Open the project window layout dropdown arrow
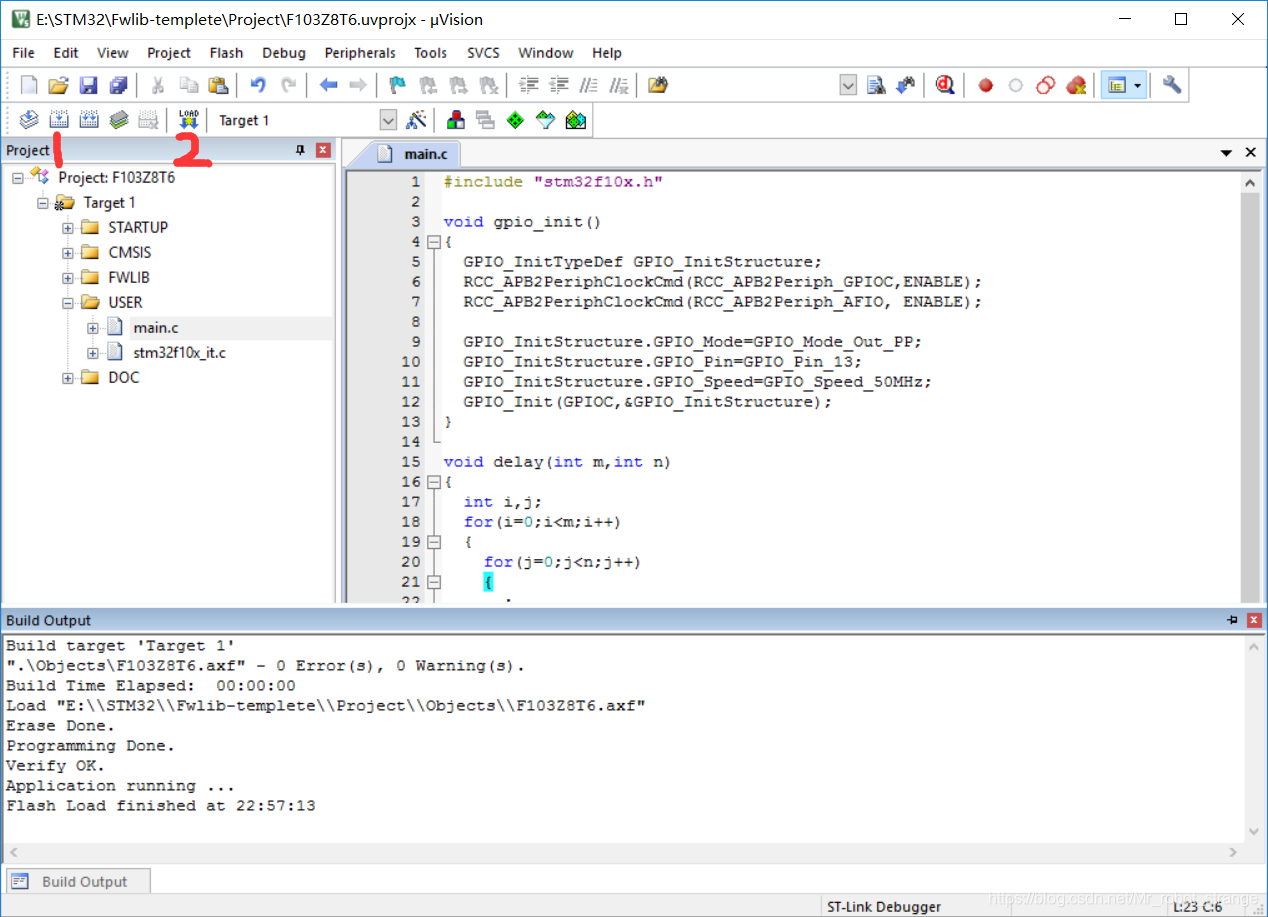Image resolution: width=1268 pixels, height=917 pixels. [x=1137, y=86]
